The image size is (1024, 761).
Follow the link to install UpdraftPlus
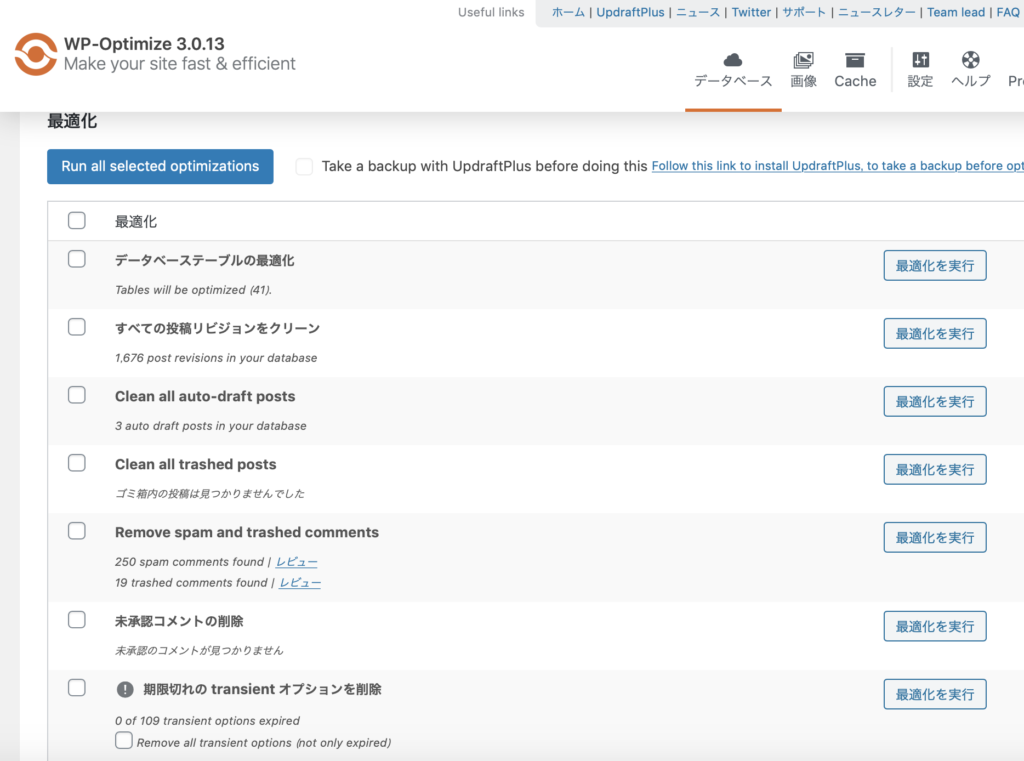836,166
